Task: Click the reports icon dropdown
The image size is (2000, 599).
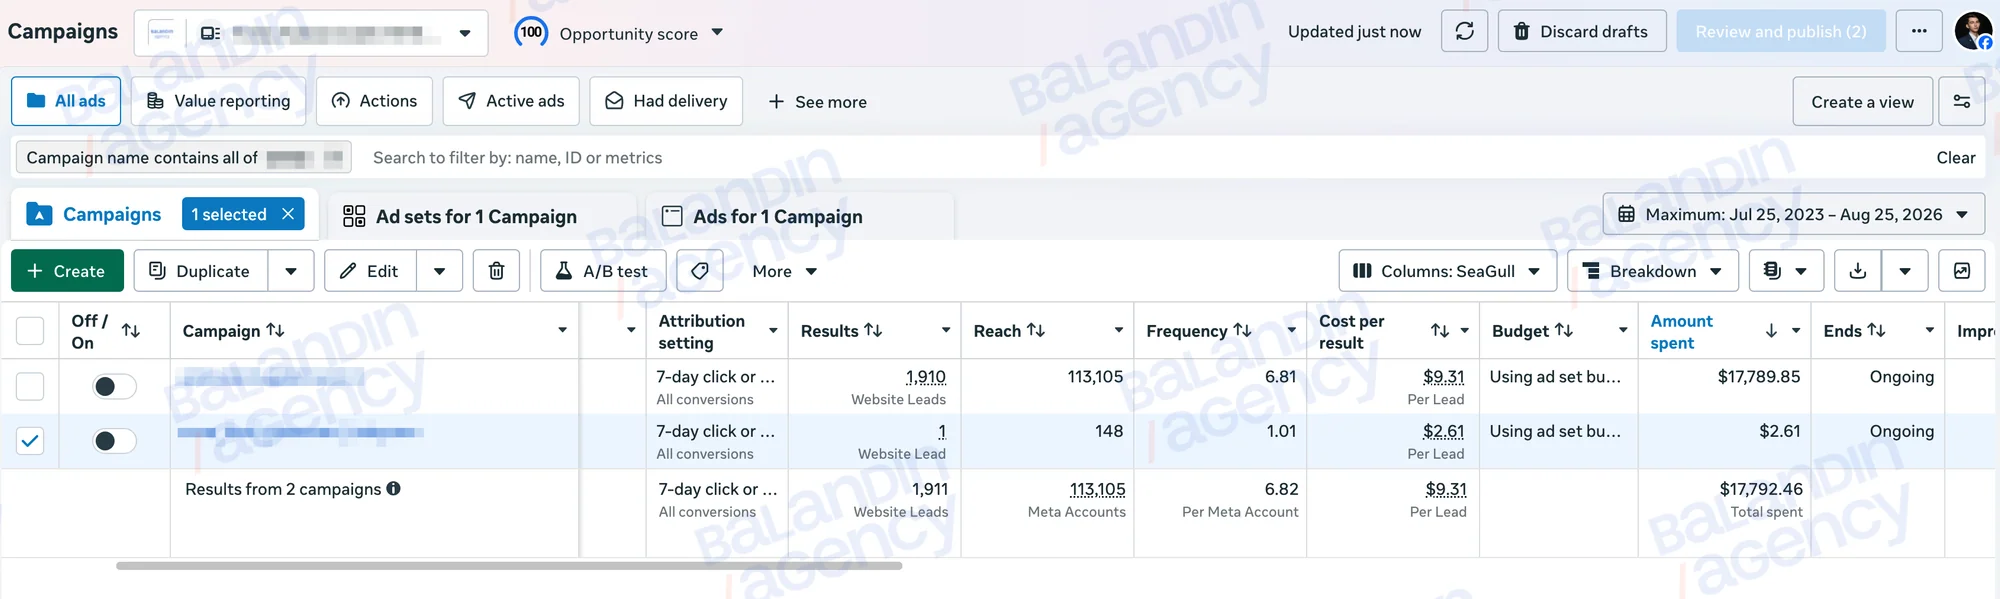Action: coord(1786,271)
